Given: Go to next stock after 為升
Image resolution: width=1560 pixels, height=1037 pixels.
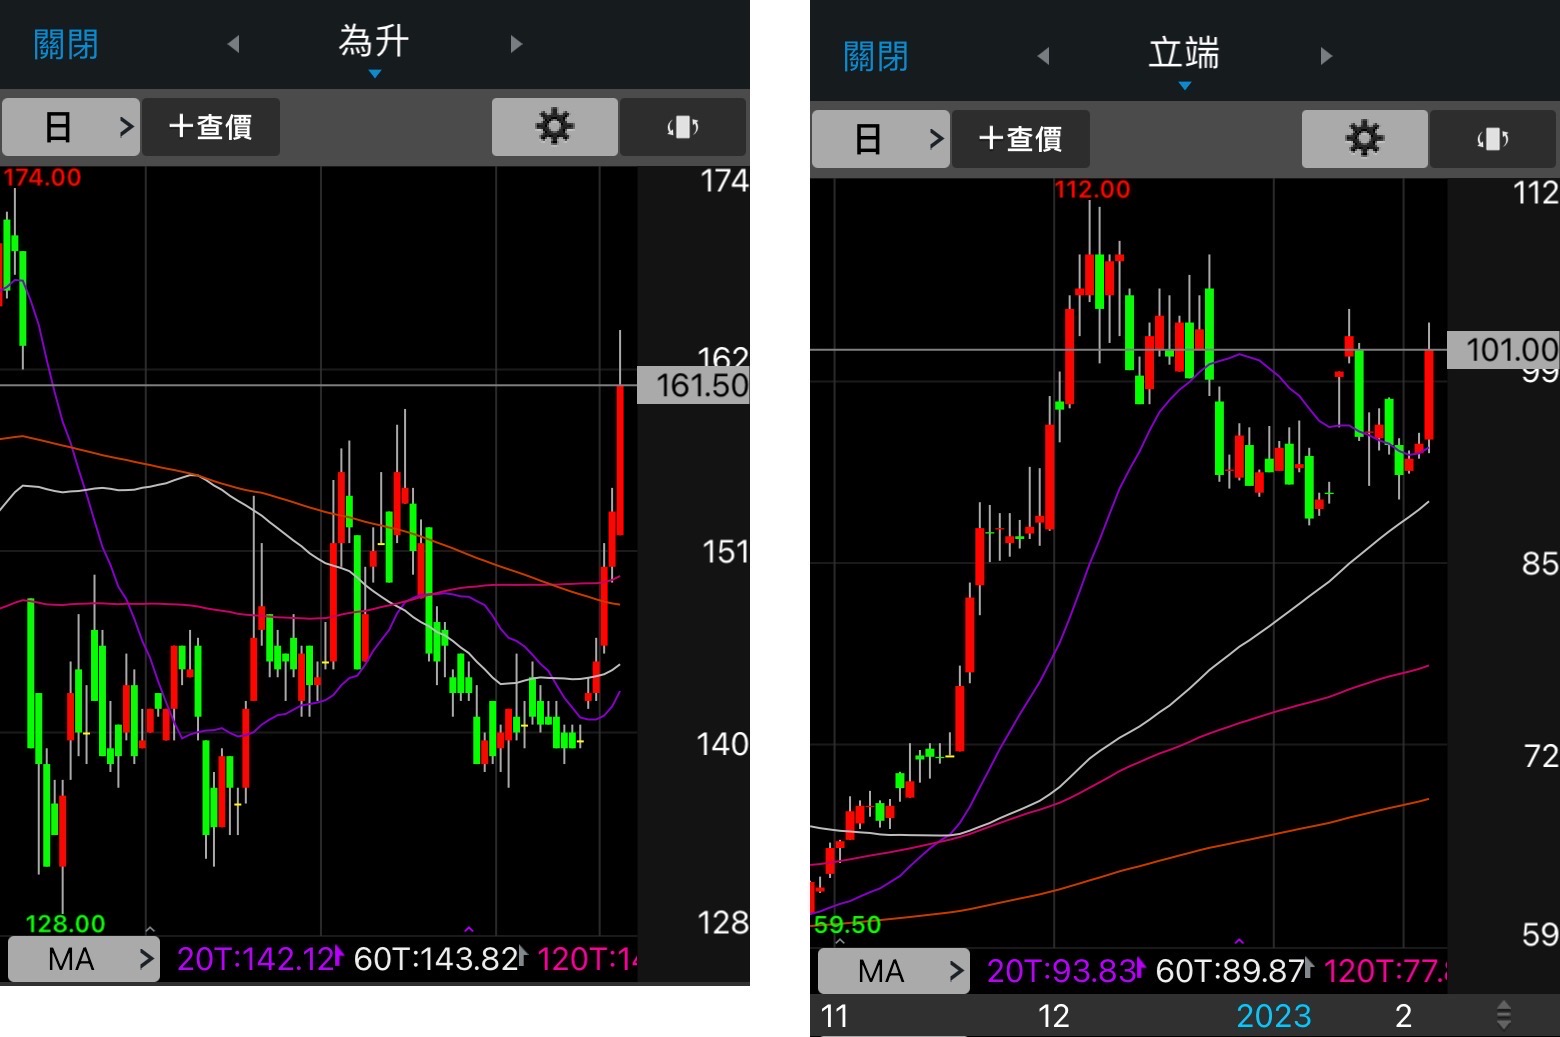Looking at the screenshot, I should click(x=516, y=44).
